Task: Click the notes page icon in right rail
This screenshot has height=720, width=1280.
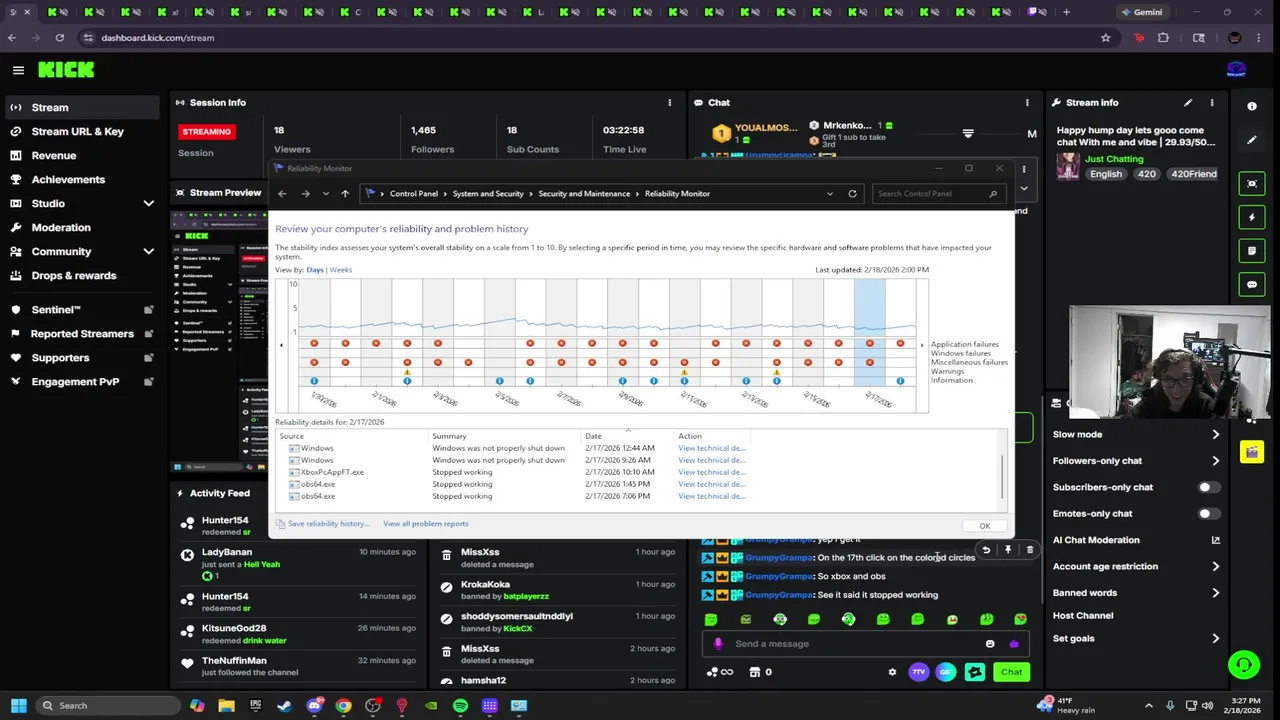Action: [1252, 251]
